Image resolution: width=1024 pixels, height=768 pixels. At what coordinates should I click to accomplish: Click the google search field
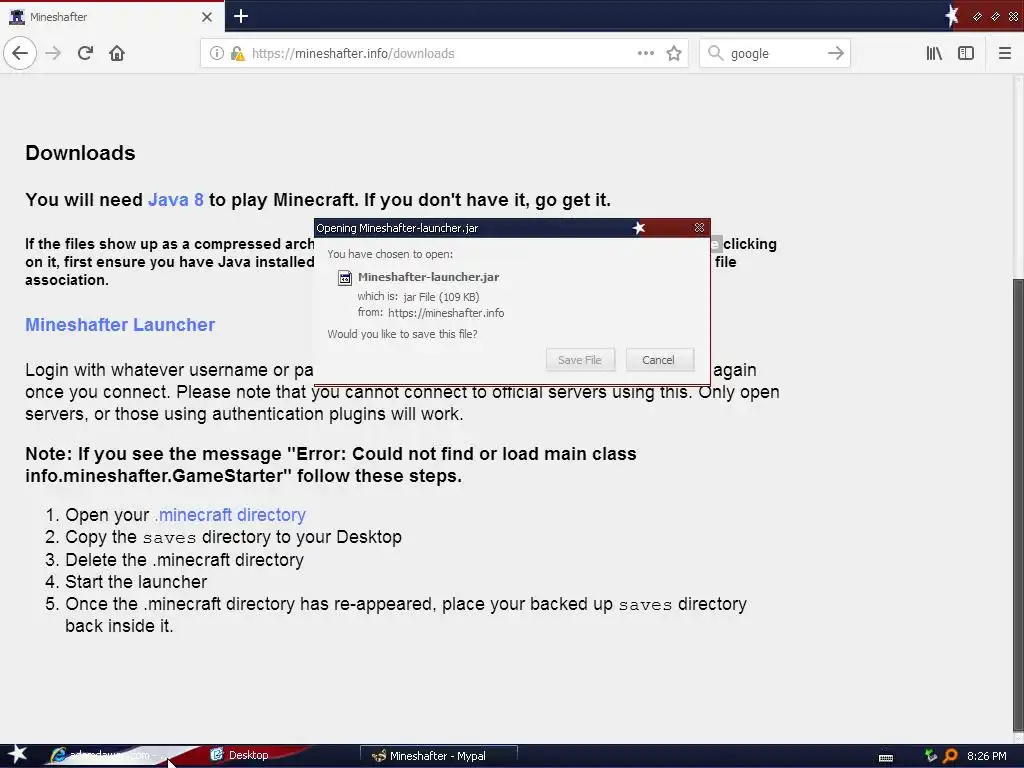pos(774,54)
